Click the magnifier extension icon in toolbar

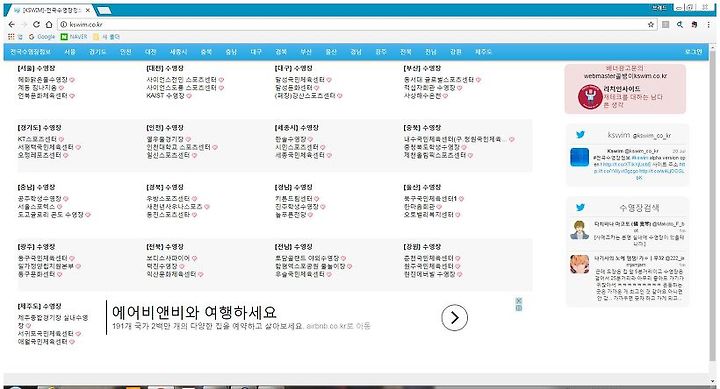pos(680,24)
